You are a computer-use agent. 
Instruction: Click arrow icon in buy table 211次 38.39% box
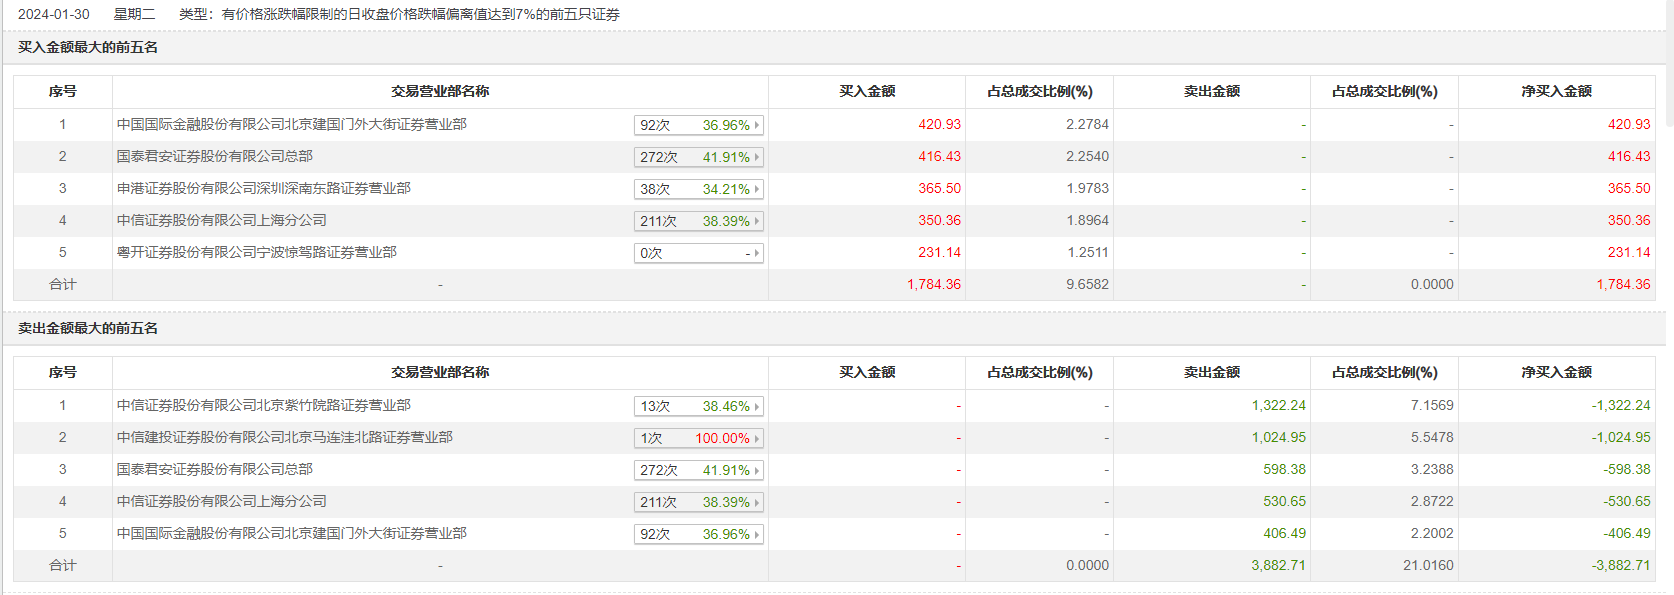coord(757,221)
